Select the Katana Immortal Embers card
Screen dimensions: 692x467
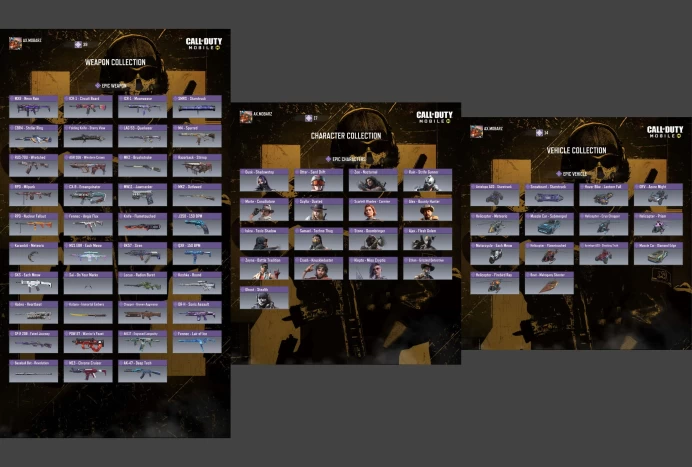pos(88,313)
